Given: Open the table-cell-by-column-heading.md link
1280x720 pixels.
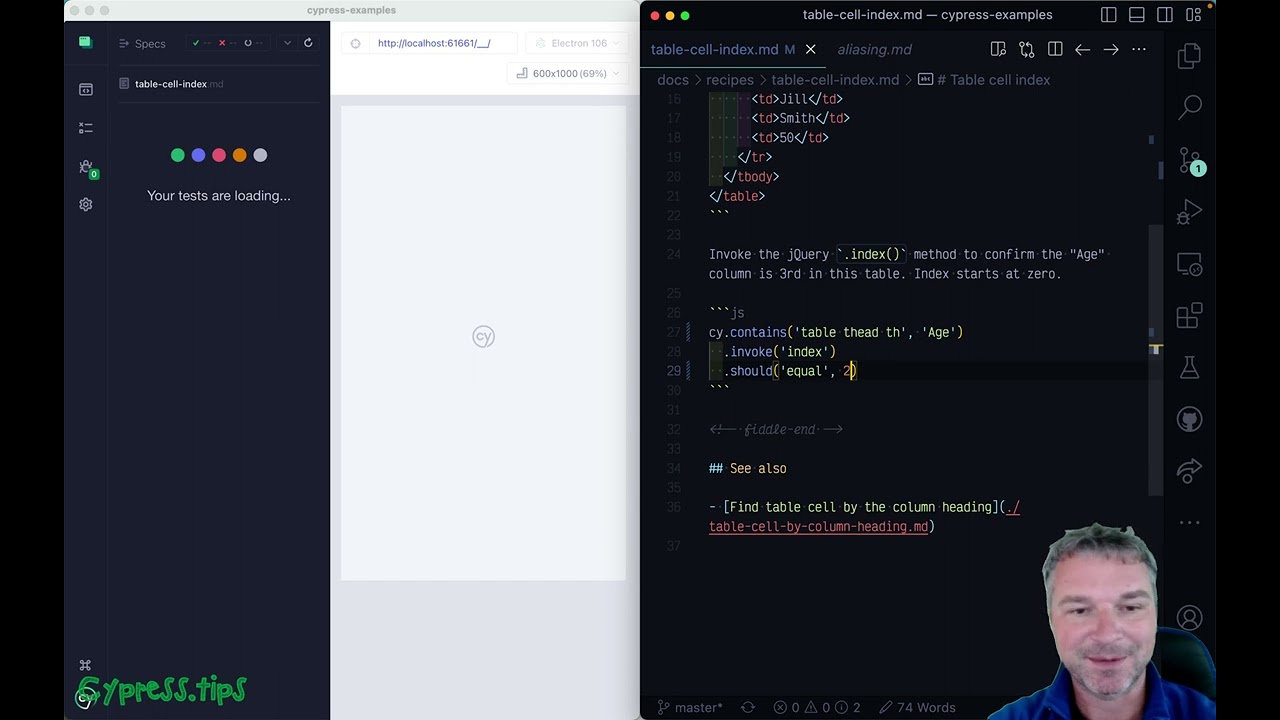Looking at the screenshot, I should [864, 517].
